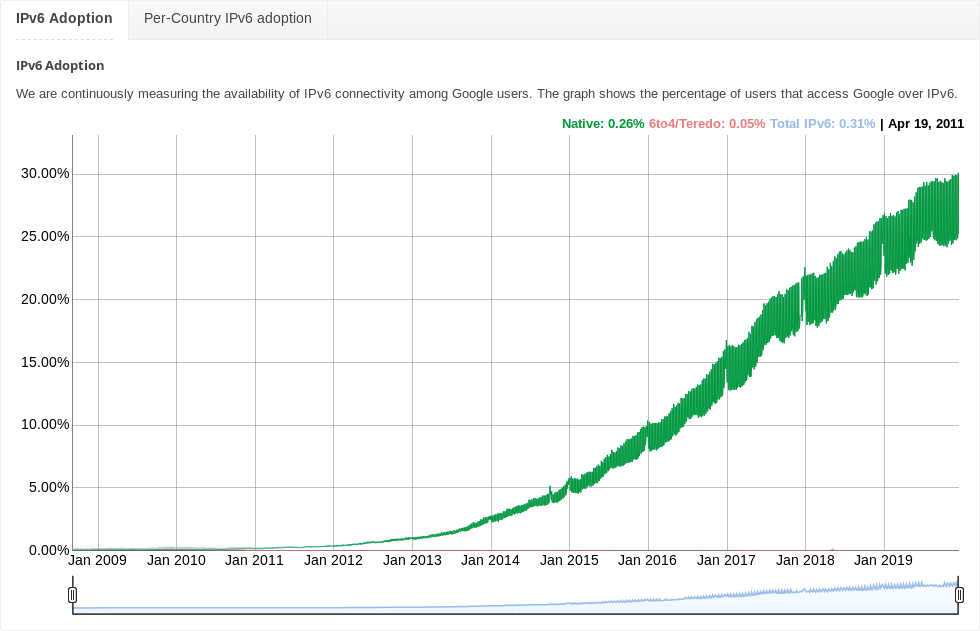This screenshot has width=980, height=631.
Task: Grab the left range slider handle
Action: 72,595
